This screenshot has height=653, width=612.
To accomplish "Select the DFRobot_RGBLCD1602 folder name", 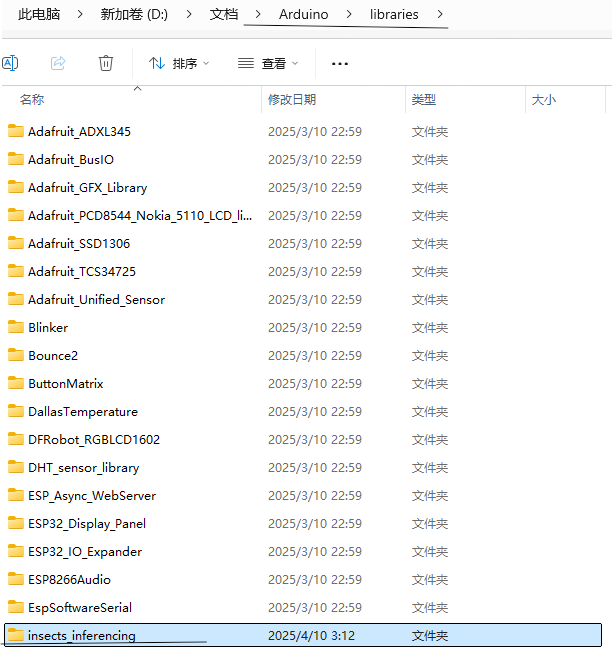I will coord(94,439).
